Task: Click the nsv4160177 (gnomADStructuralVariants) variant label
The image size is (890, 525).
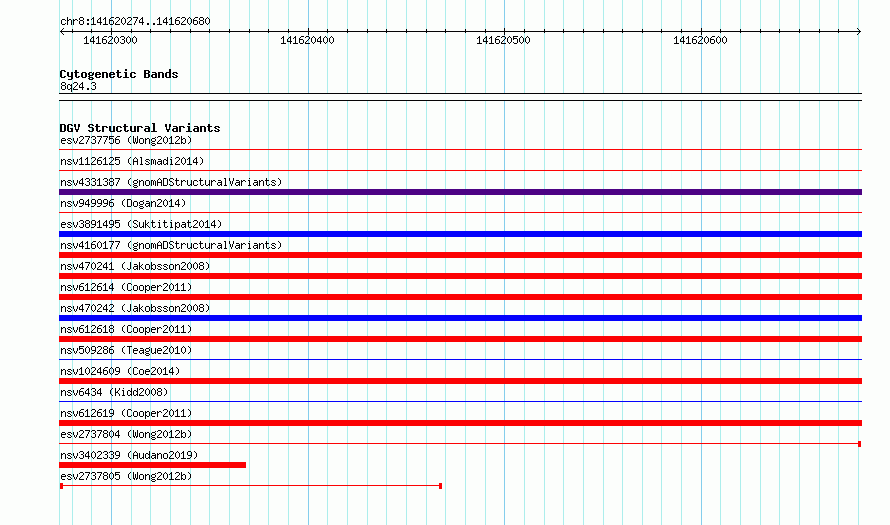Action: pyautogui.click(x=171, y=245)
